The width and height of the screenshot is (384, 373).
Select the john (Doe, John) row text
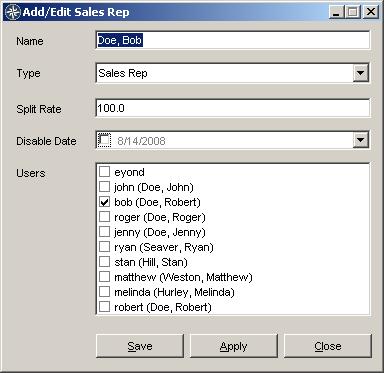[154, 187]
